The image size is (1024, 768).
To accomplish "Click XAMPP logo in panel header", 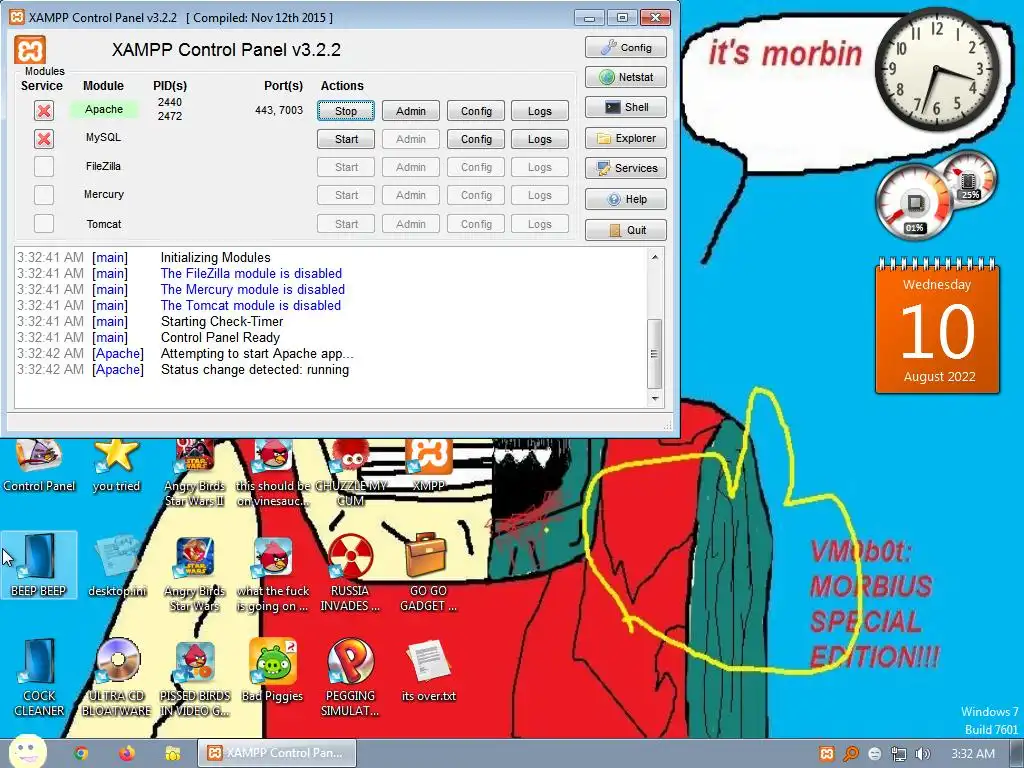I will pyautogui.click(x=30, y=50).
